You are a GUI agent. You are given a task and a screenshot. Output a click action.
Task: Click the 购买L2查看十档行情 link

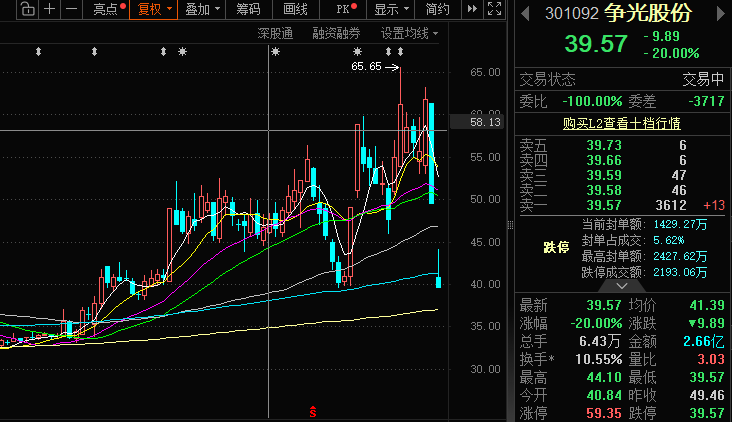tap(621, 123)
